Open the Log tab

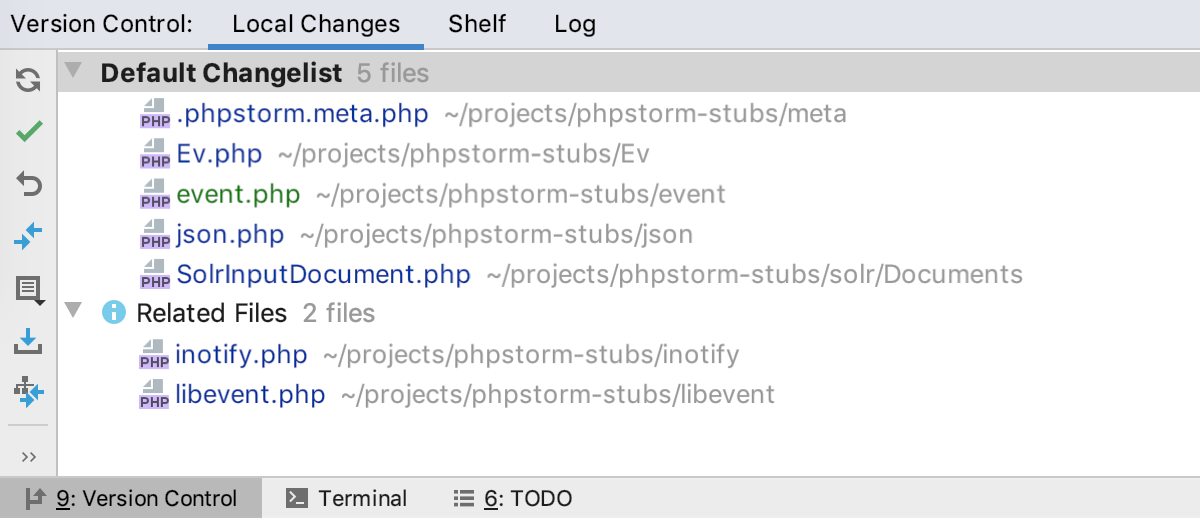[575, 23]
